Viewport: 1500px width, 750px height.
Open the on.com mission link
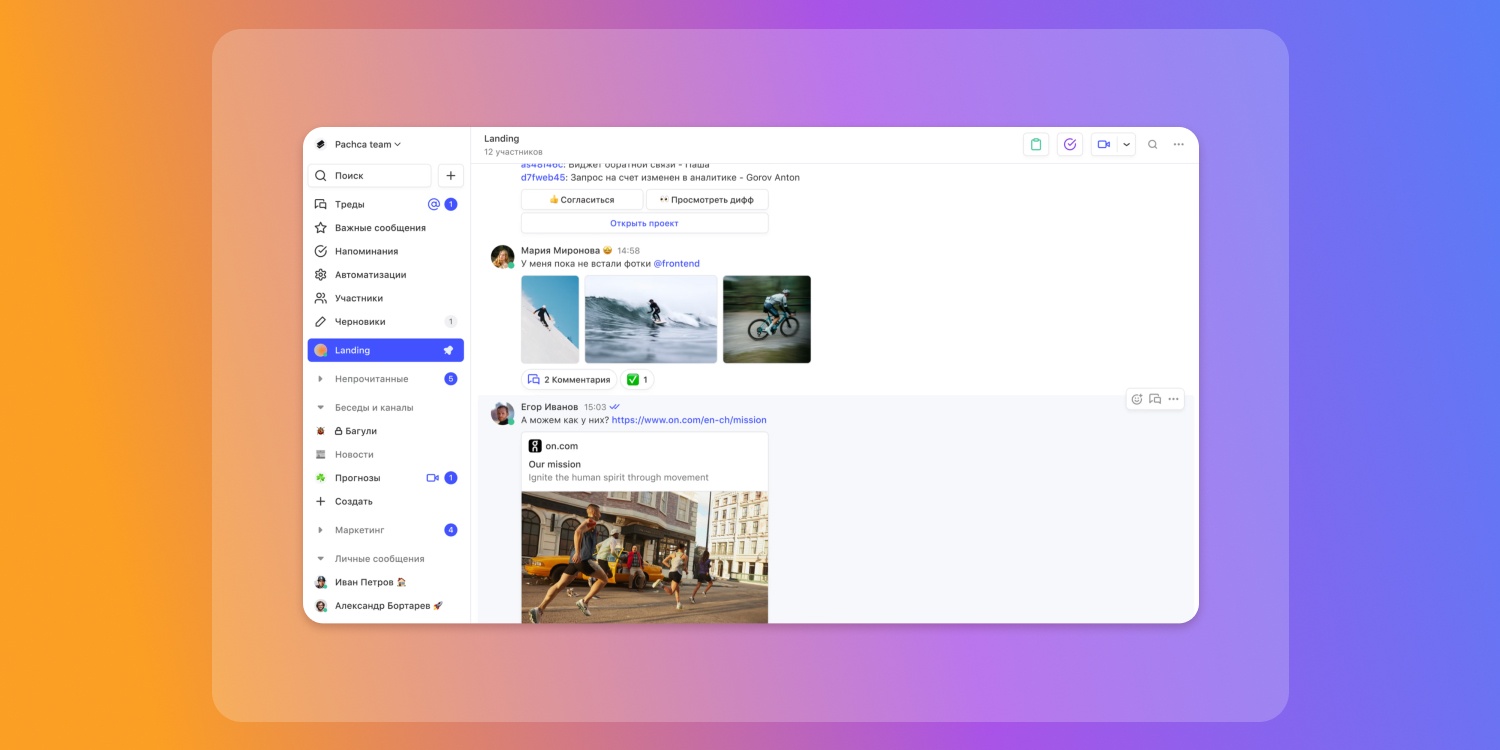pos(688,420)
